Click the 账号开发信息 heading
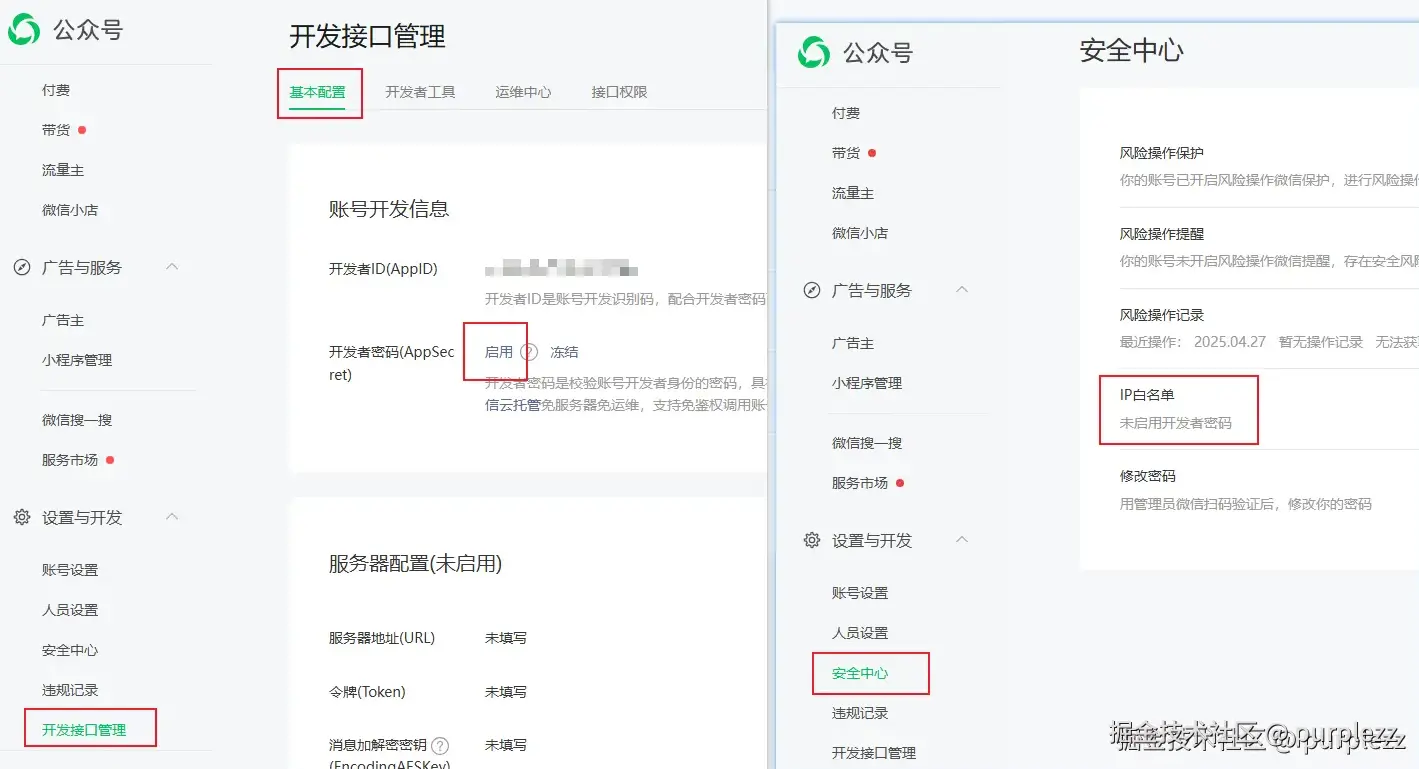Screen dimensions: 1419x769 click(x=389, y=209)
